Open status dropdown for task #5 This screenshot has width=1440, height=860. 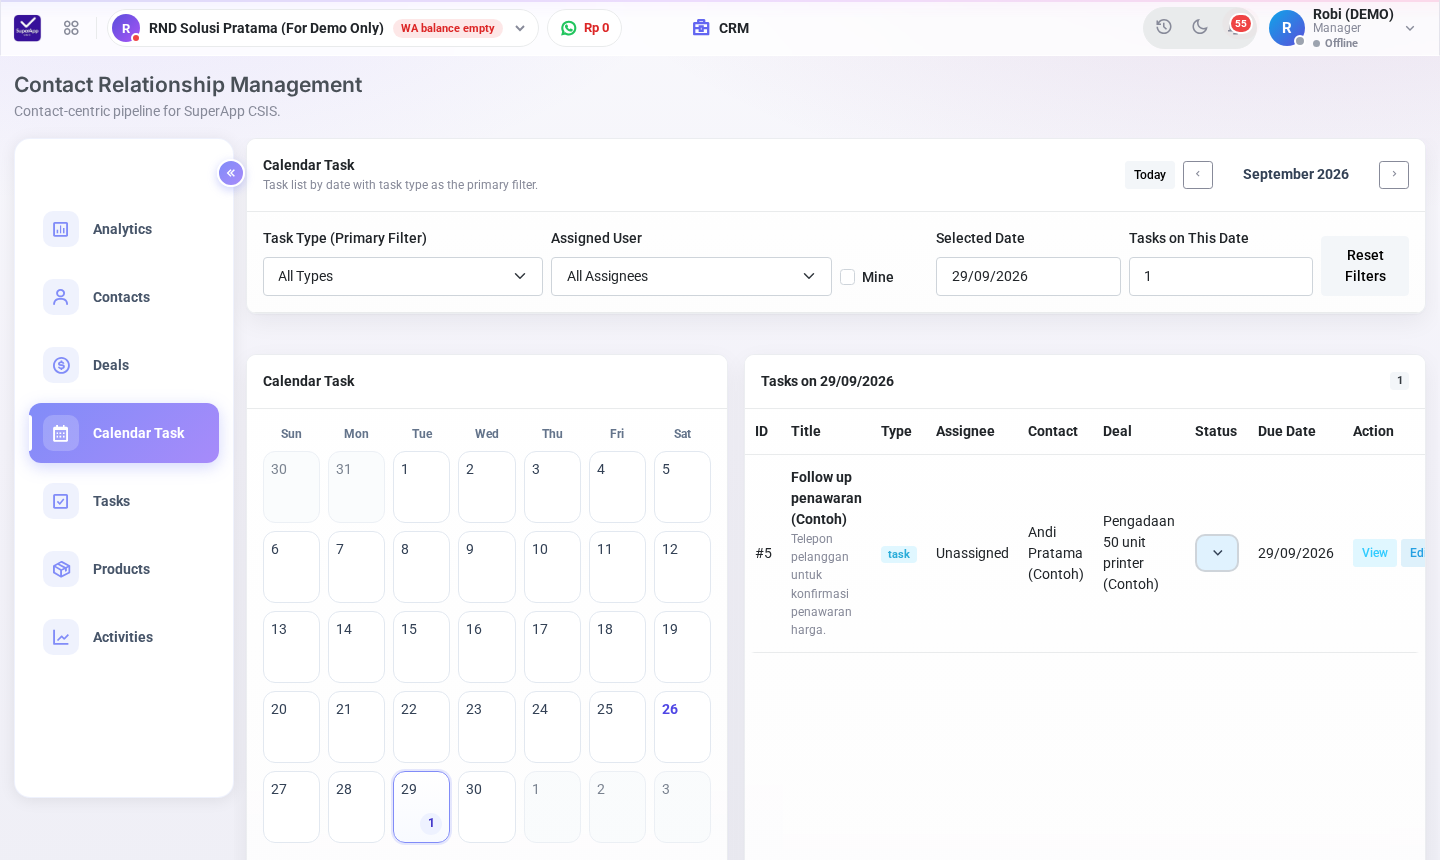tap(1217, 553)
